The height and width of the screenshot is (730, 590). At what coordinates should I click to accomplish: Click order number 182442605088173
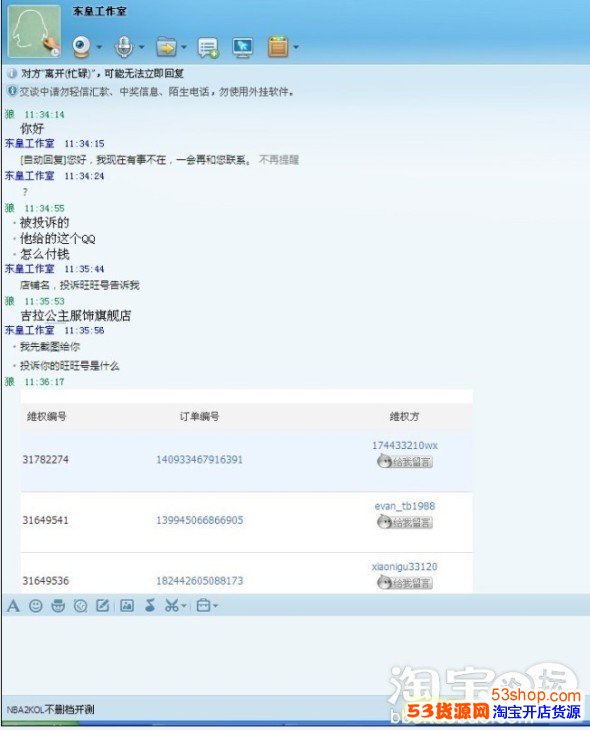199,581
